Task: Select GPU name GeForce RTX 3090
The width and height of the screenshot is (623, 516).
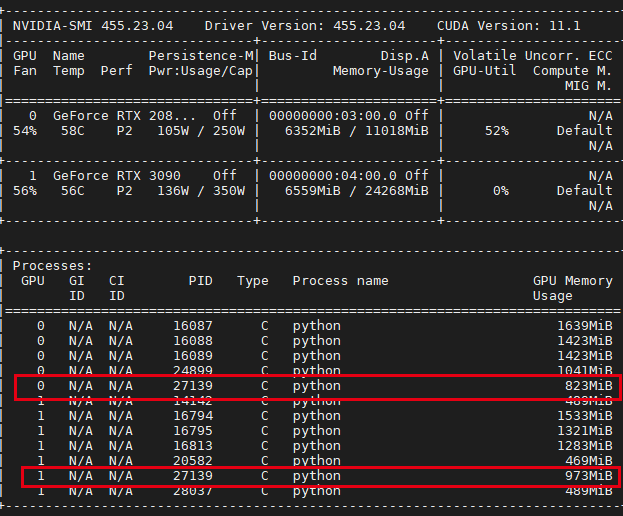Action: pos(117,176)
